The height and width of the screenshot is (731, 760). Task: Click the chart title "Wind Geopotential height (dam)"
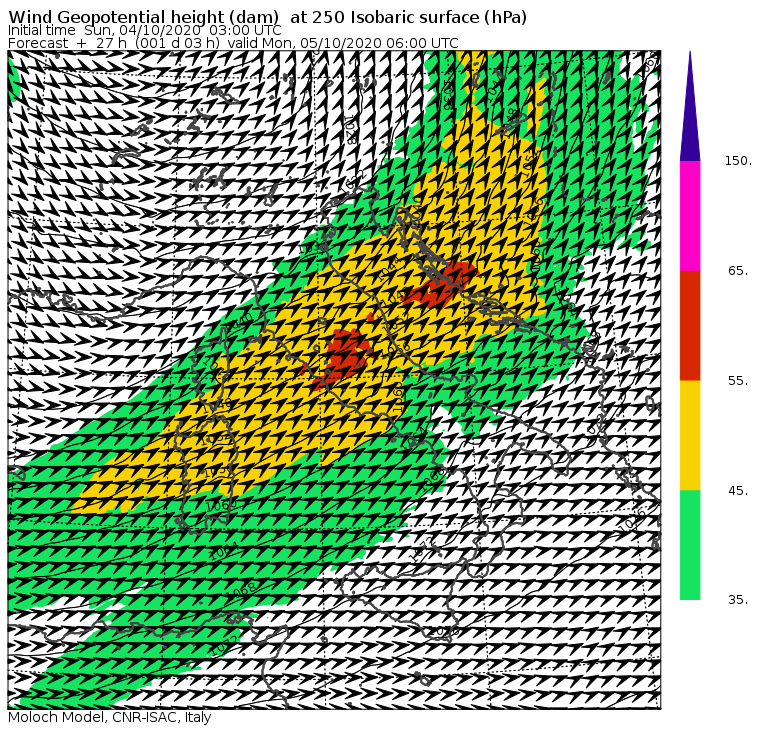click(x=143, y=17)
